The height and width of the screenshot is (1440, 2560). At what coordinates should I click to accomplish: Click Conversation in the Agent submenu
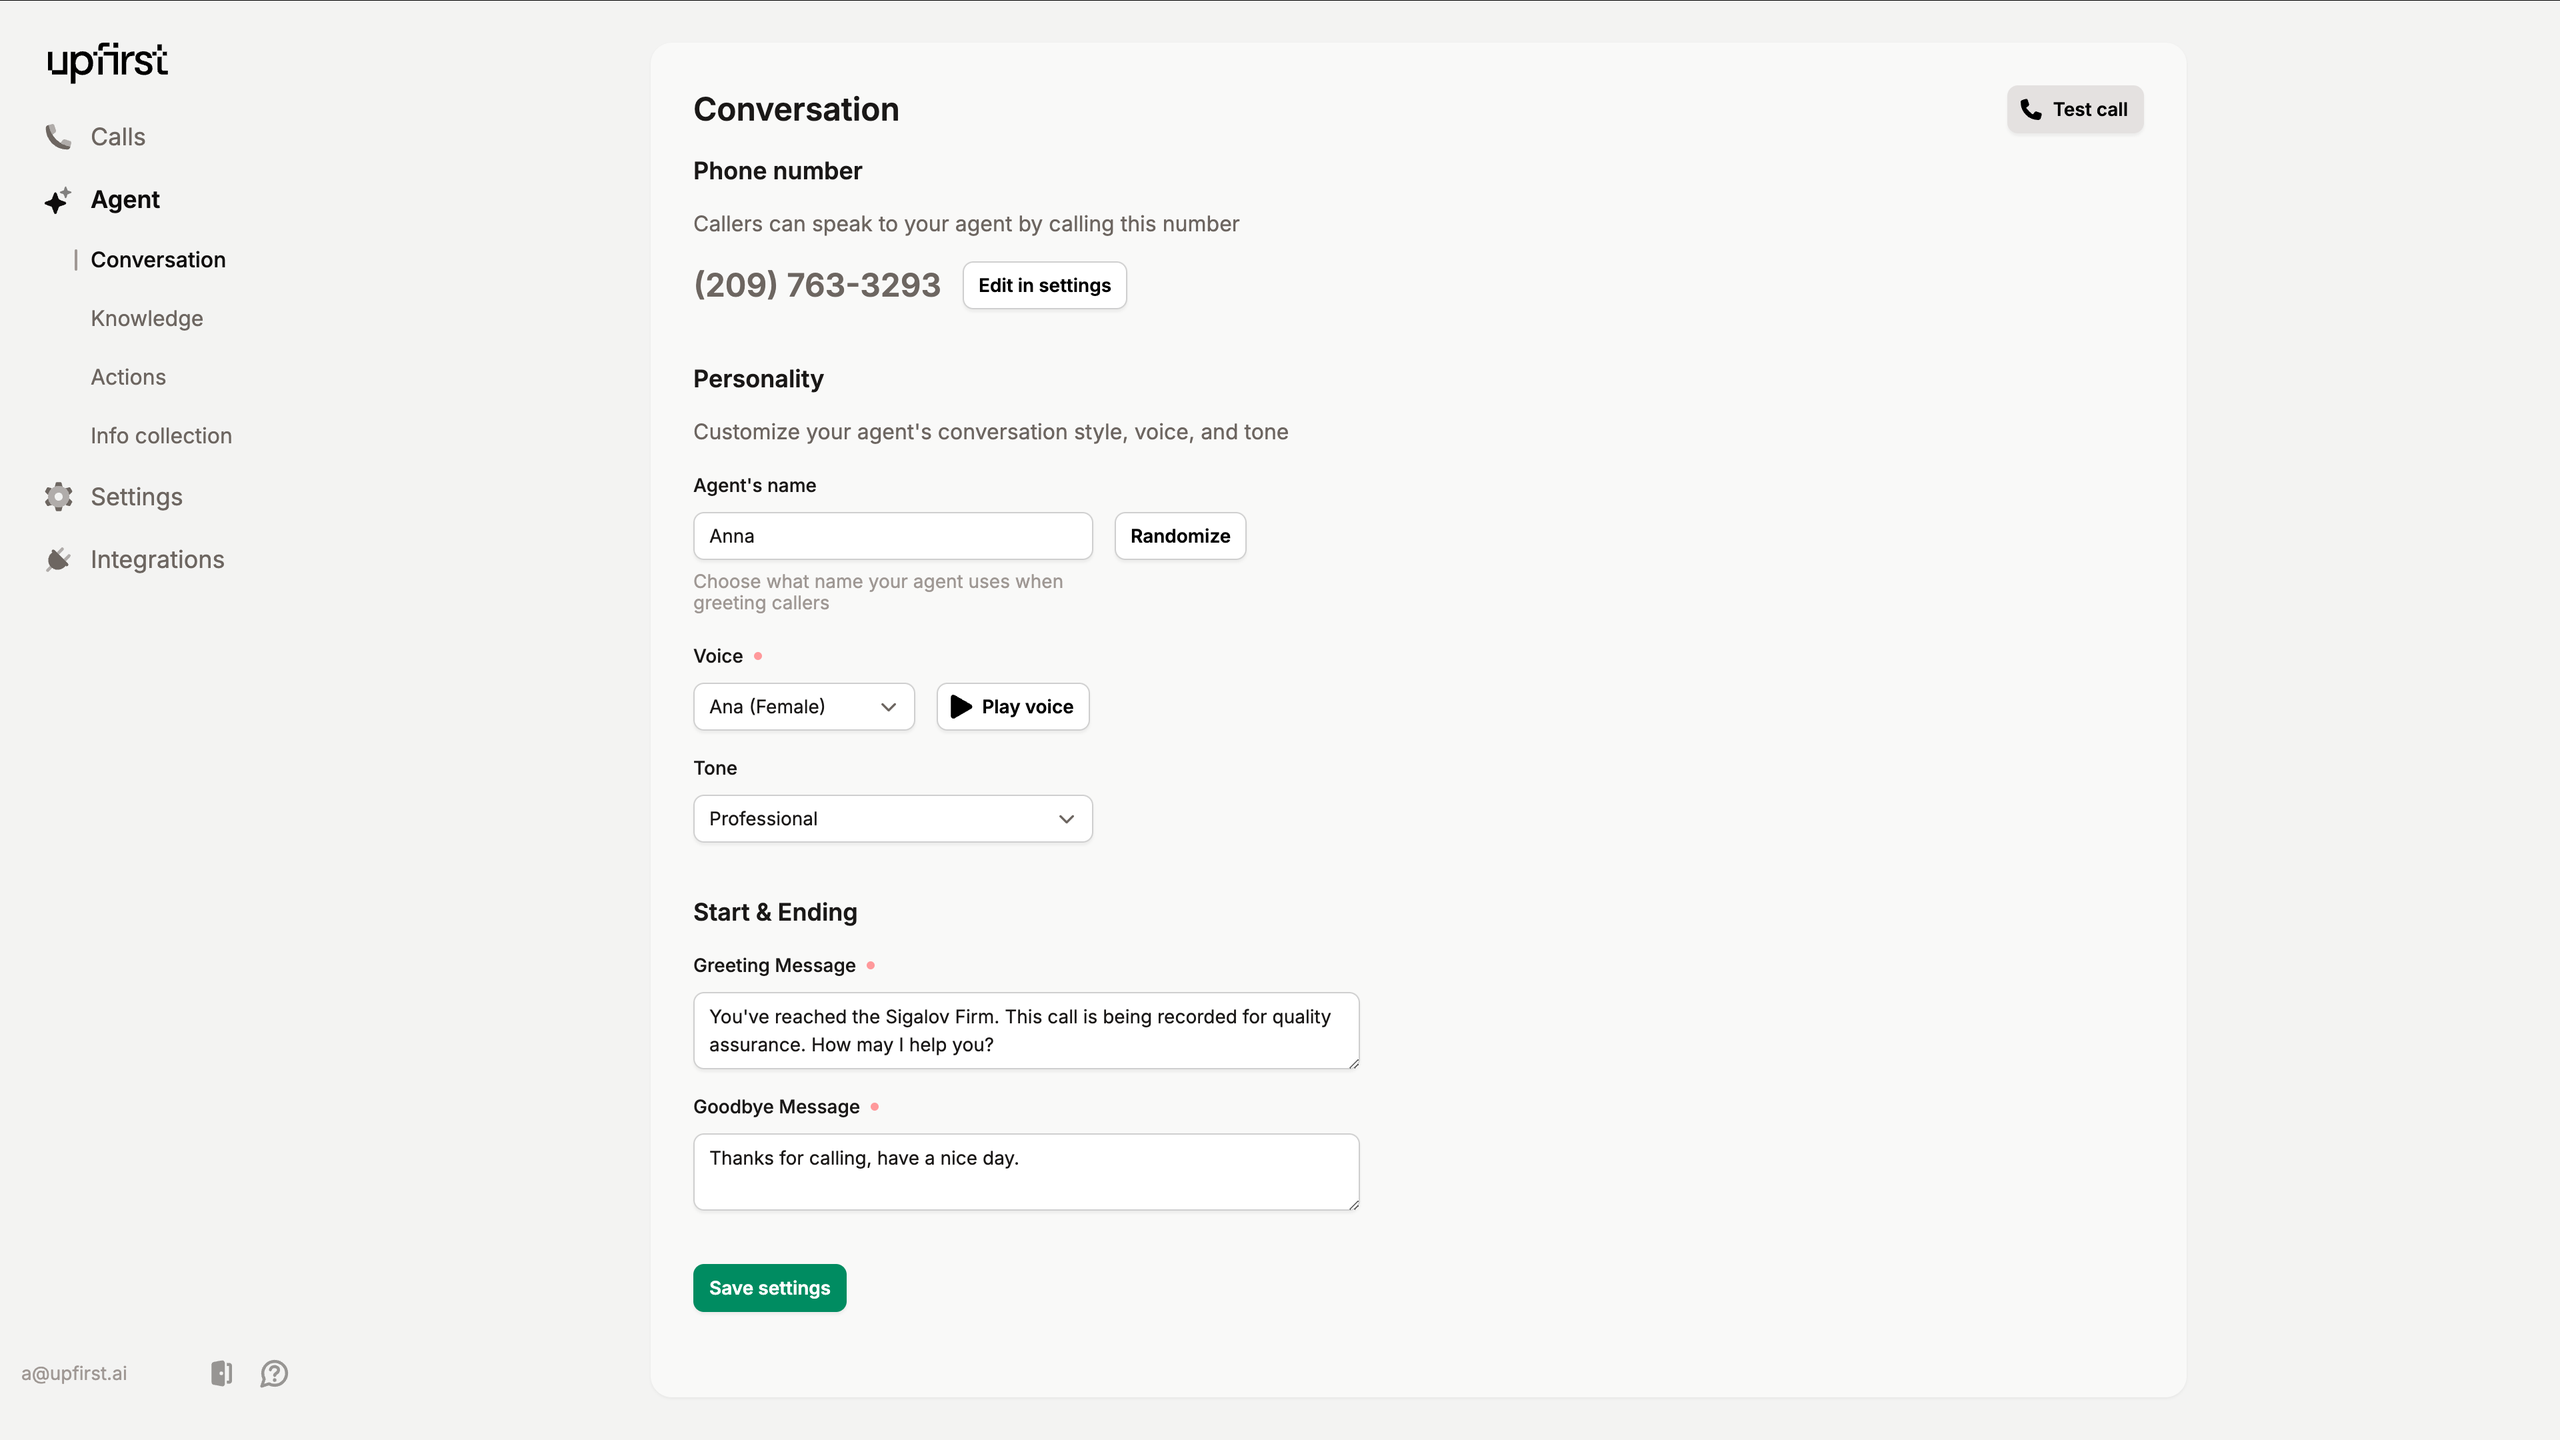pos(158,260)
